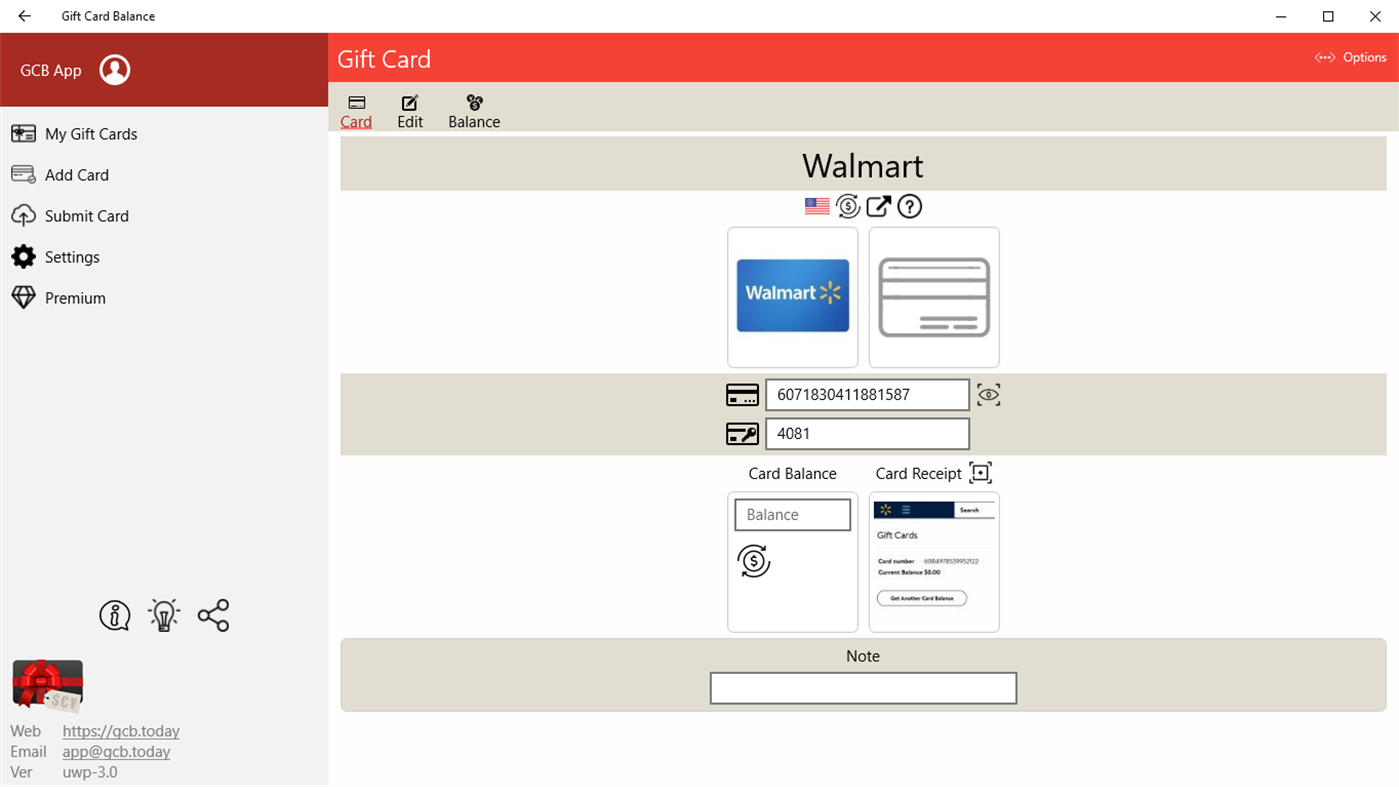
Task: Open the Options menu in the red header
Action: pos(1349,57)
